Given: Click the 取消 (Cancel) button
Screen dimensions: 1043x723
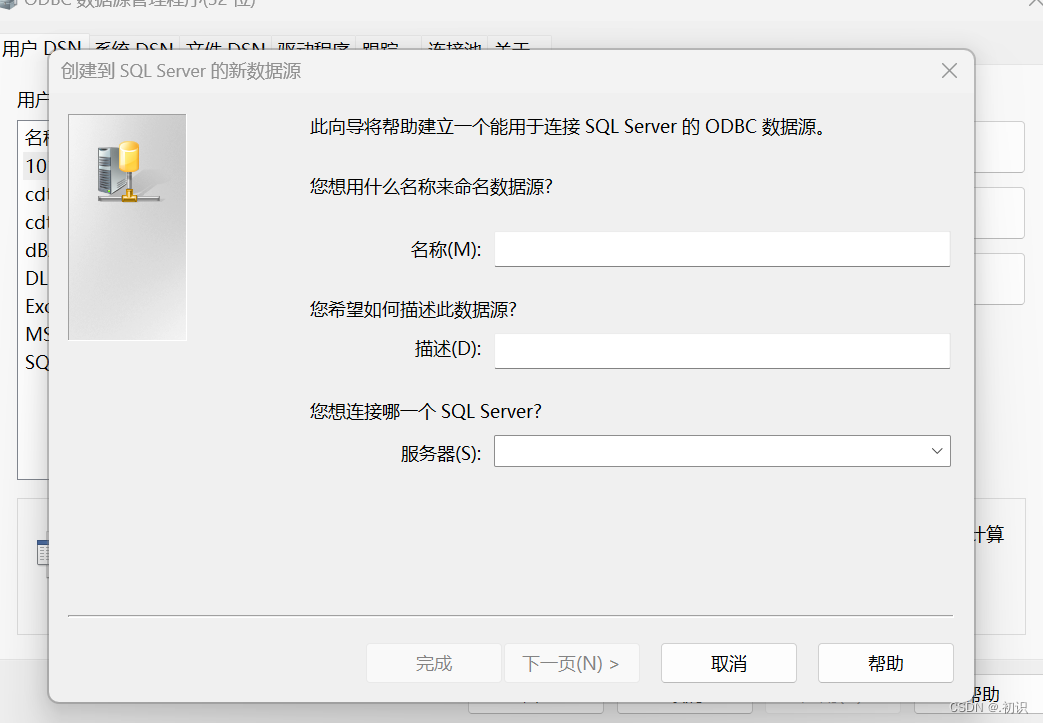Looking at the screenshot, I should [728, 663].
